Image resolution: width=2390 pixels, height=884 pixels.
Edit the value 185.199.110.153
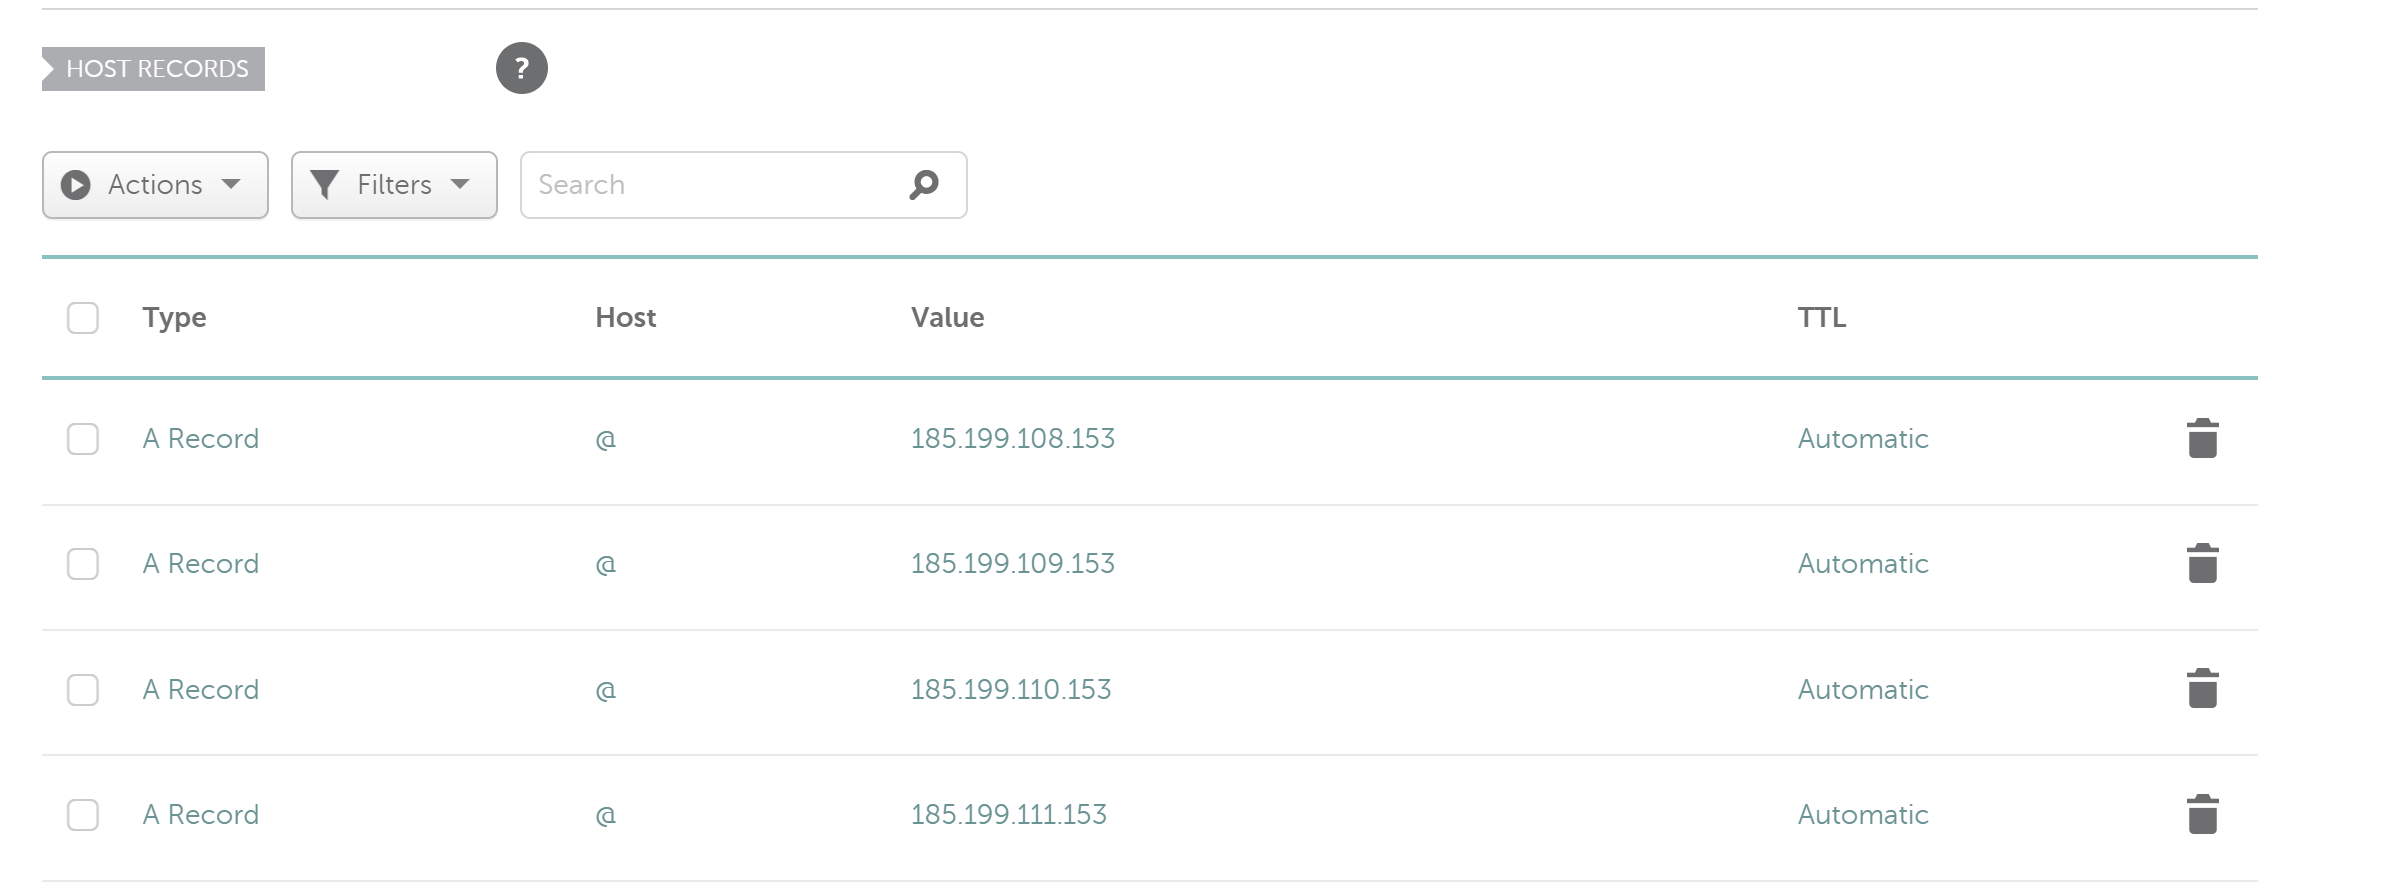(1010, 690)
